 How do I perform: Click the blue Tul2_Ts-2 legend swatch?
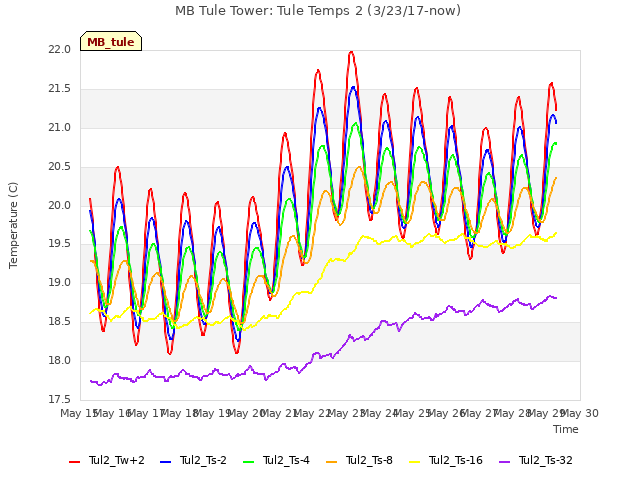coord(165,462)
